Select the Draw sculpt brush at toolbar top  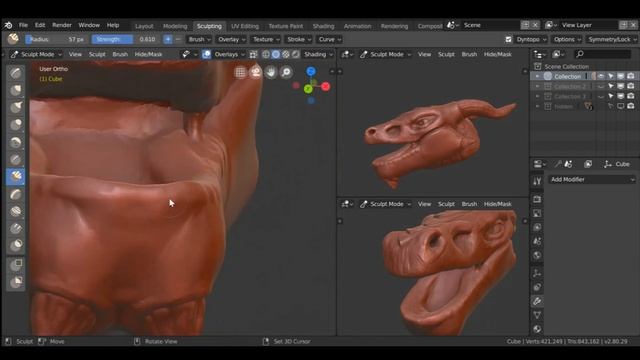point(16,73)
